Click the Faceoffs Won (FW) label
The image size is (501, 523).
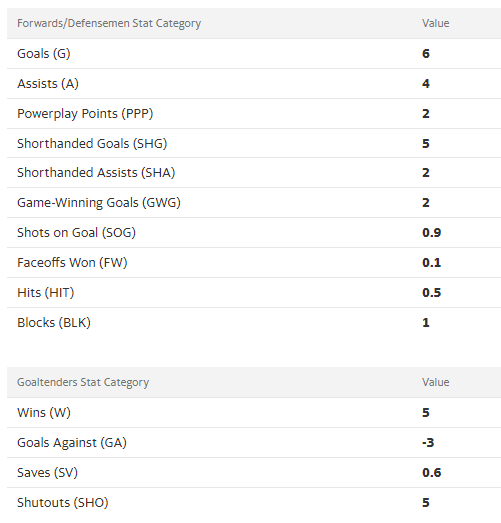point(72,263)
